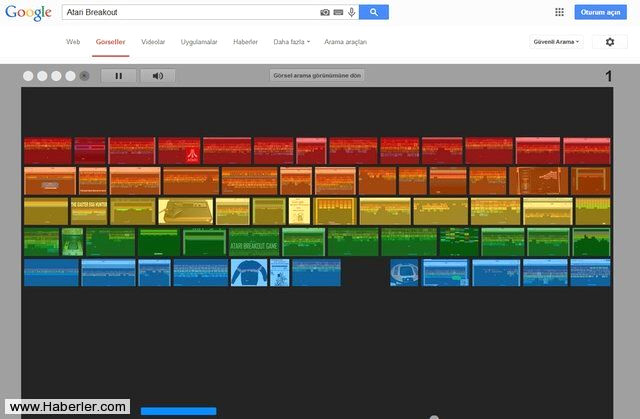Screen dimensions: 640x419
Task: Open the settings gear icon
Action: coord(610,42)
